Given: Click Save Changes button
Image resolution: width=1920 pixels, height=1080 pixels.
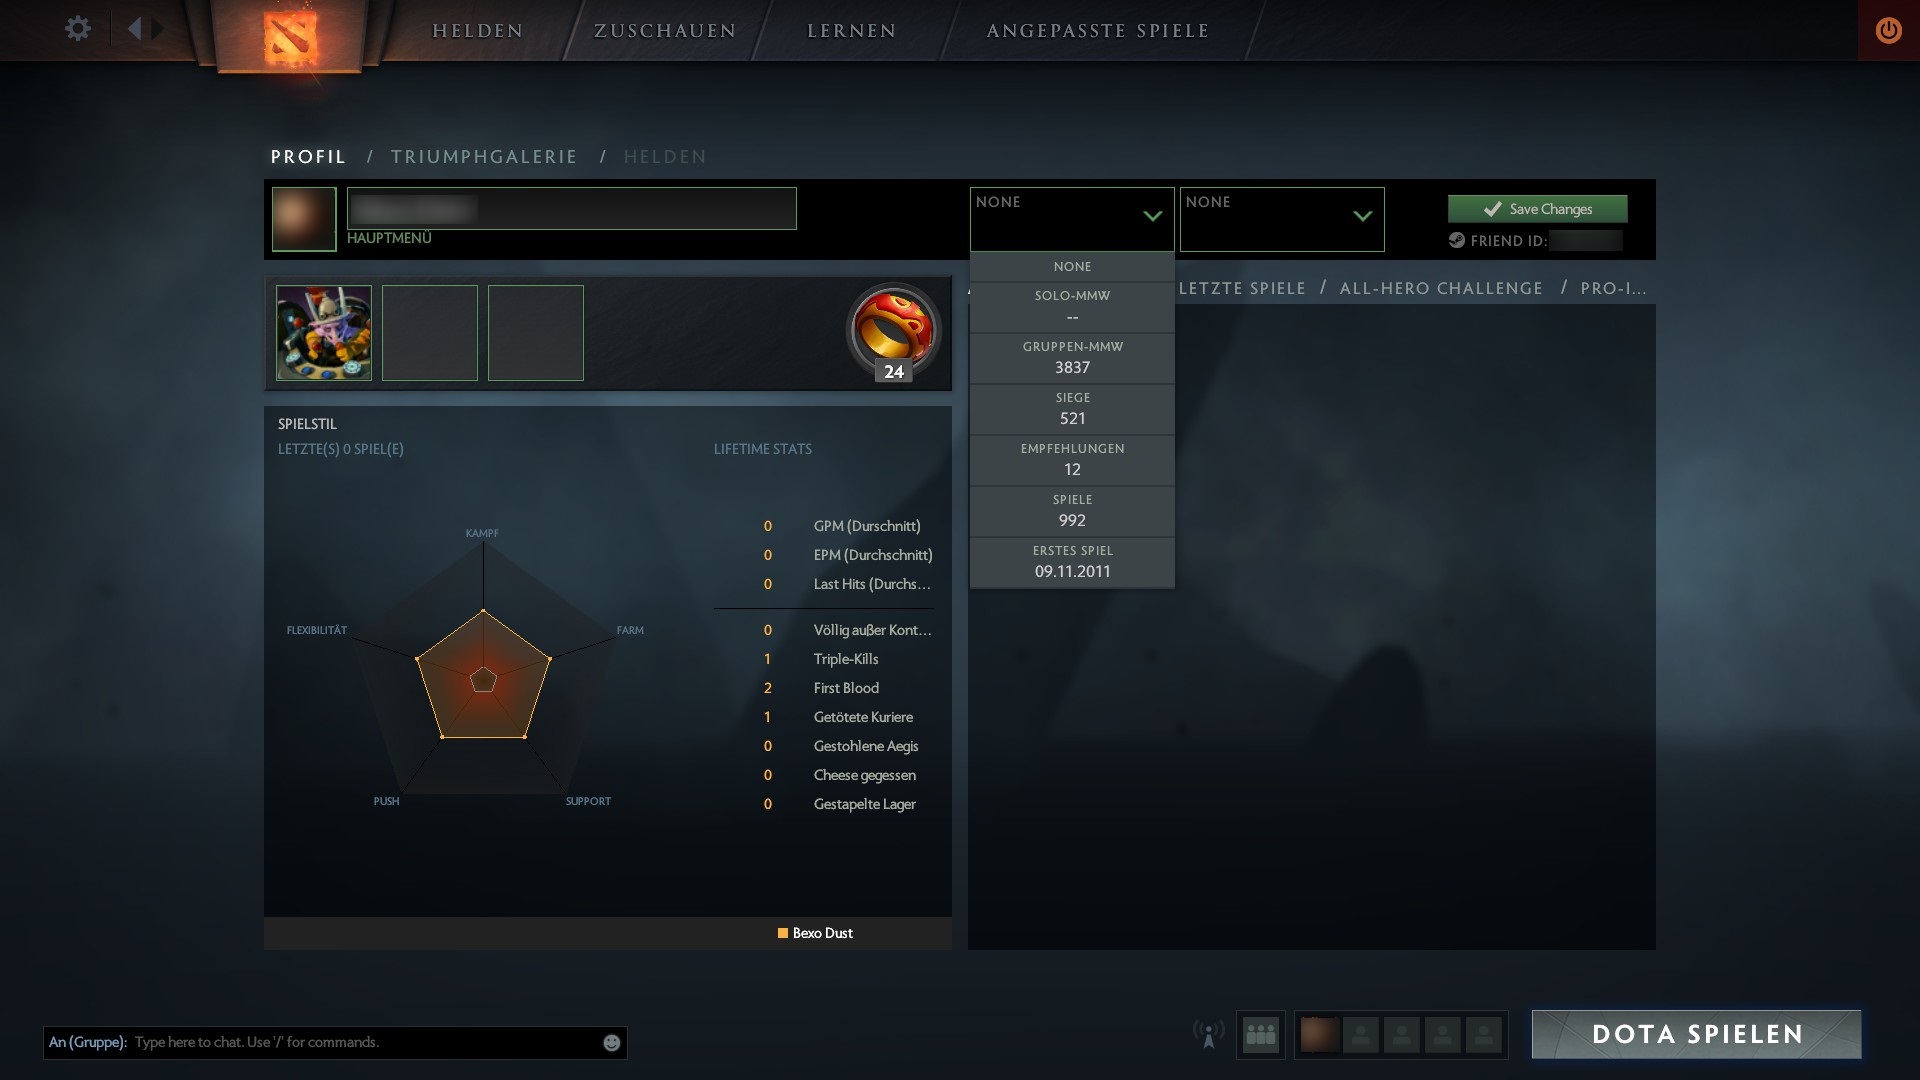Looking at the screenshot, I should 1536,208.
